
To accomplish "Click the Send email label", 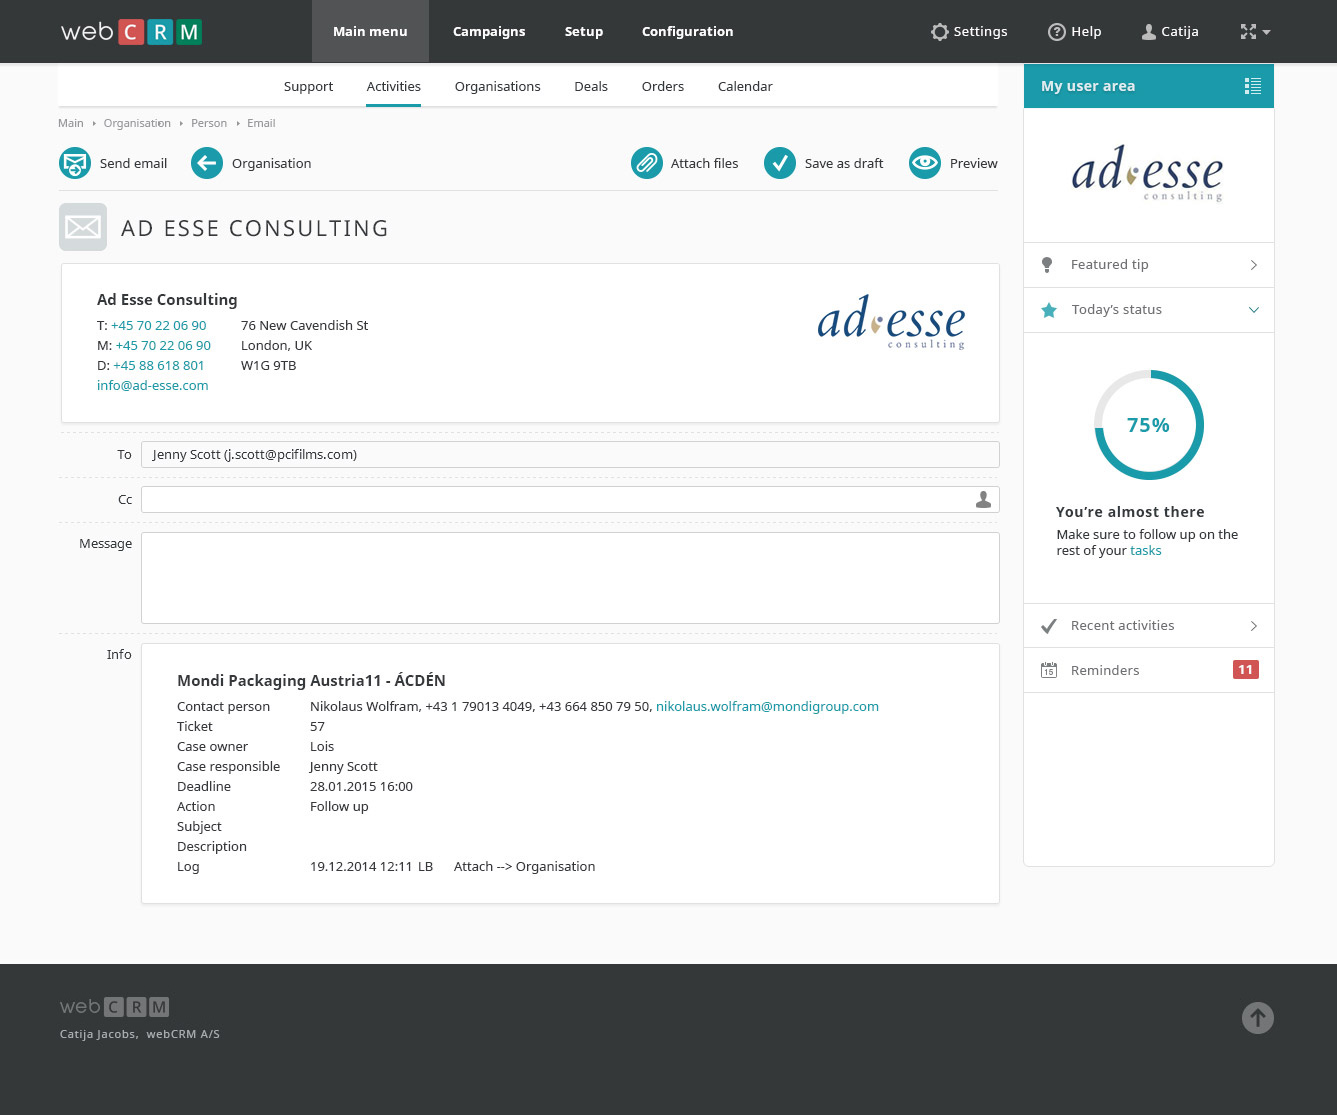I will (133, 163).
